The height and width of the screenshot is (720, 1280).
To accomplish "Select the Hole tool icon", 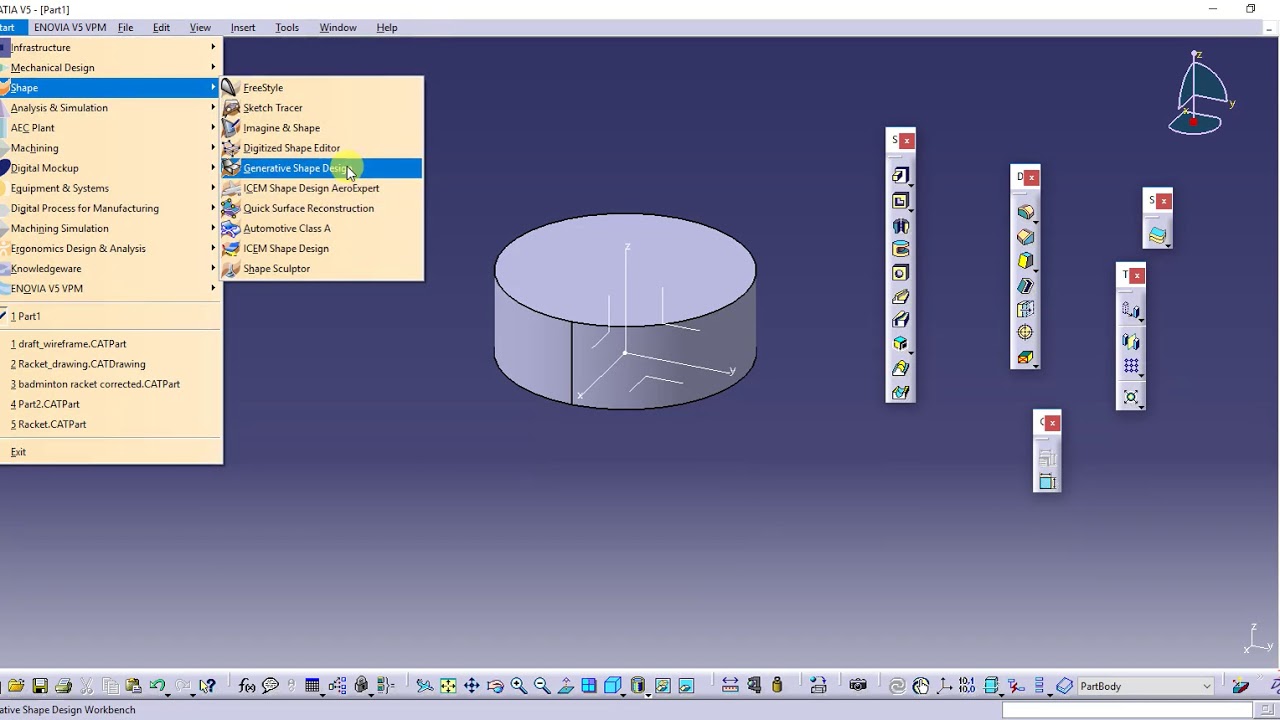I will point(900,273).
